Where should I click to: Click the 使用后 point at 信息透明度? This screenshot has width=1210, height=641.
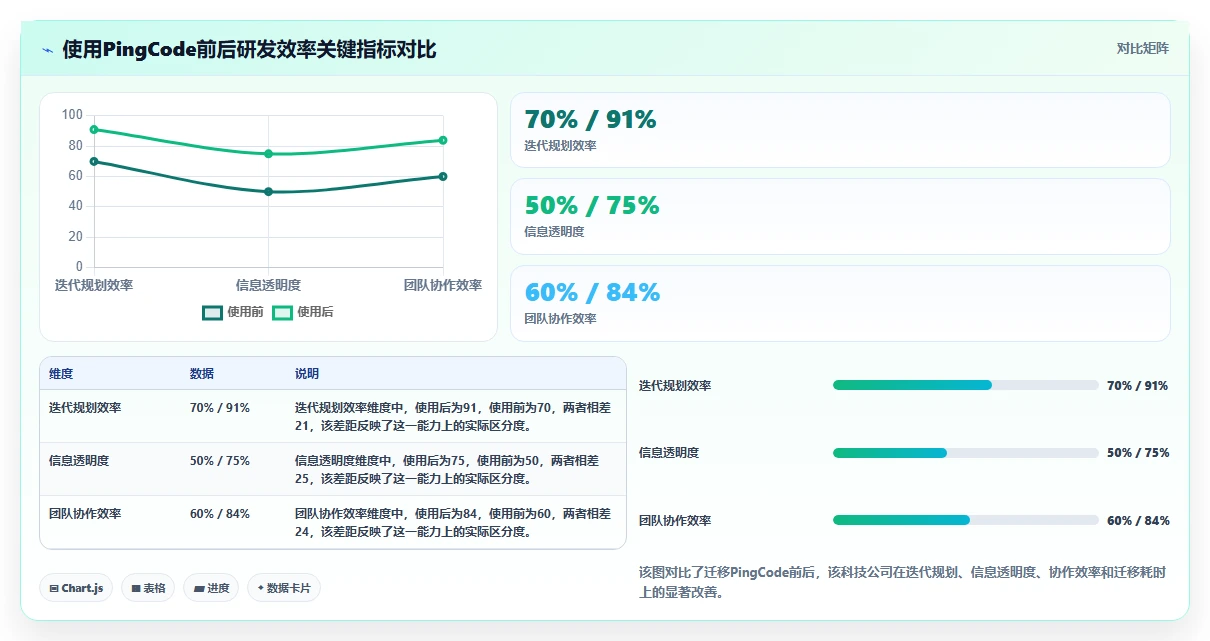tap(268, 153)
